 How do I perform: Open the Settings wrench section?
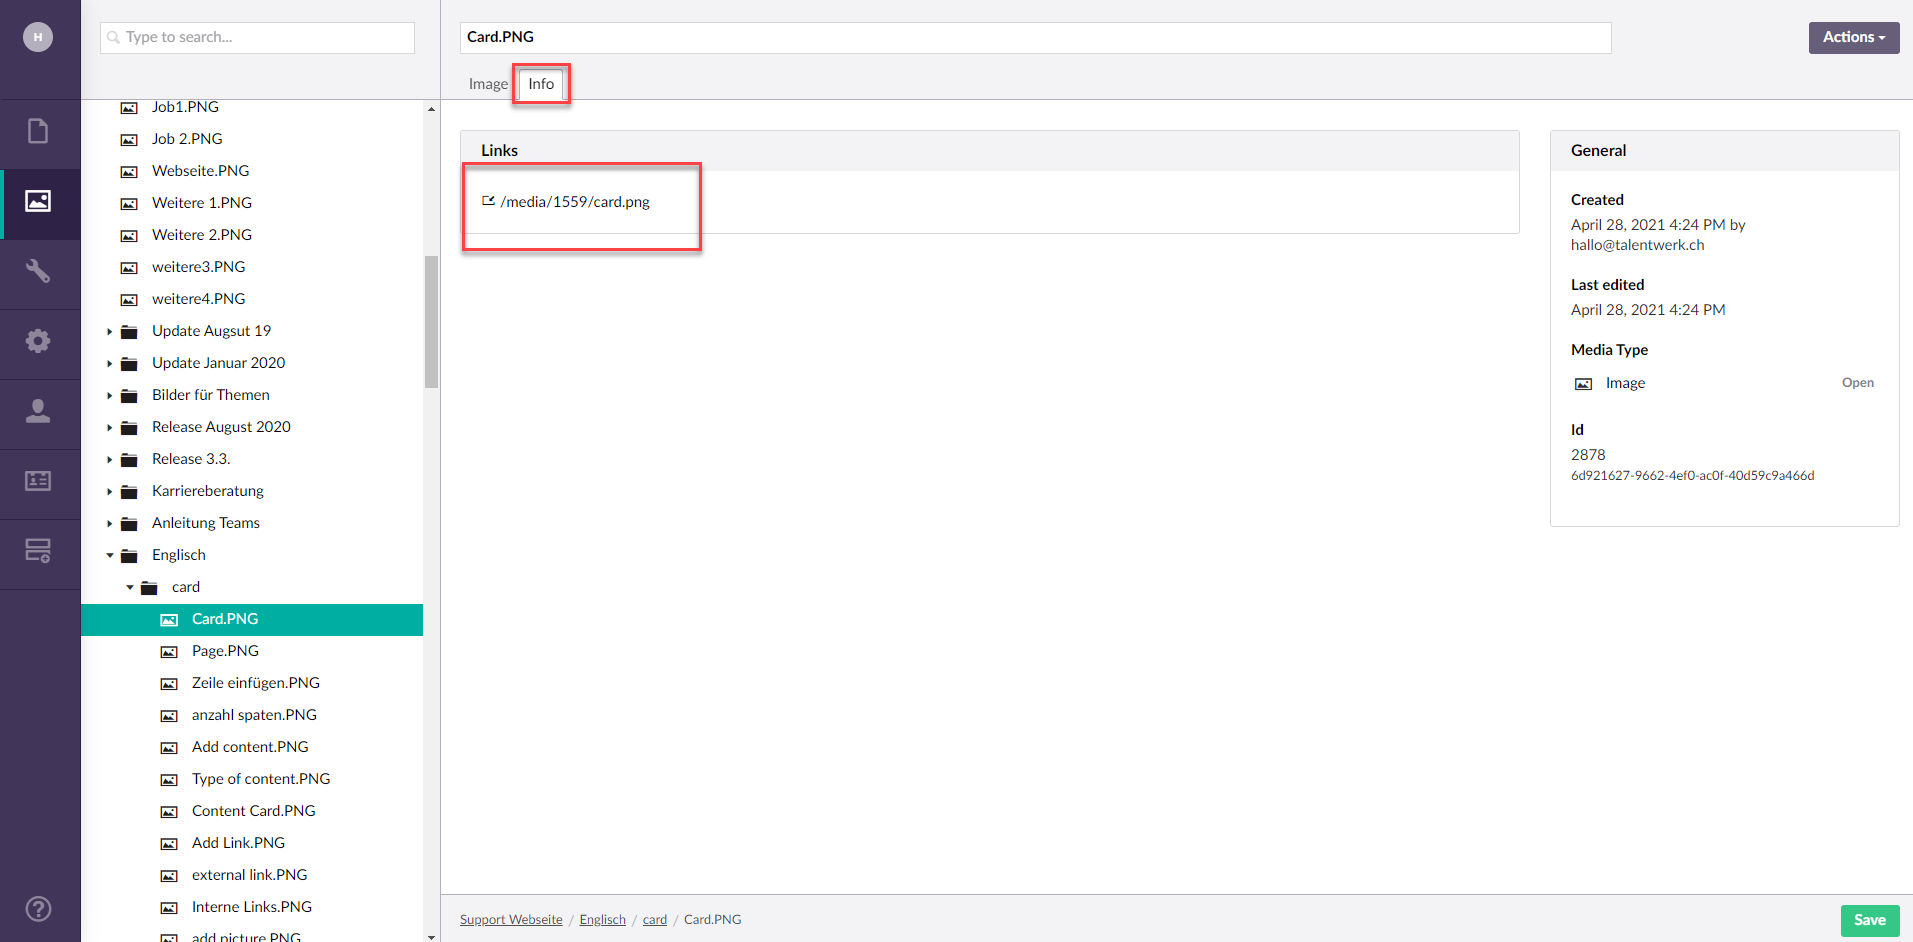pos(38,271)
